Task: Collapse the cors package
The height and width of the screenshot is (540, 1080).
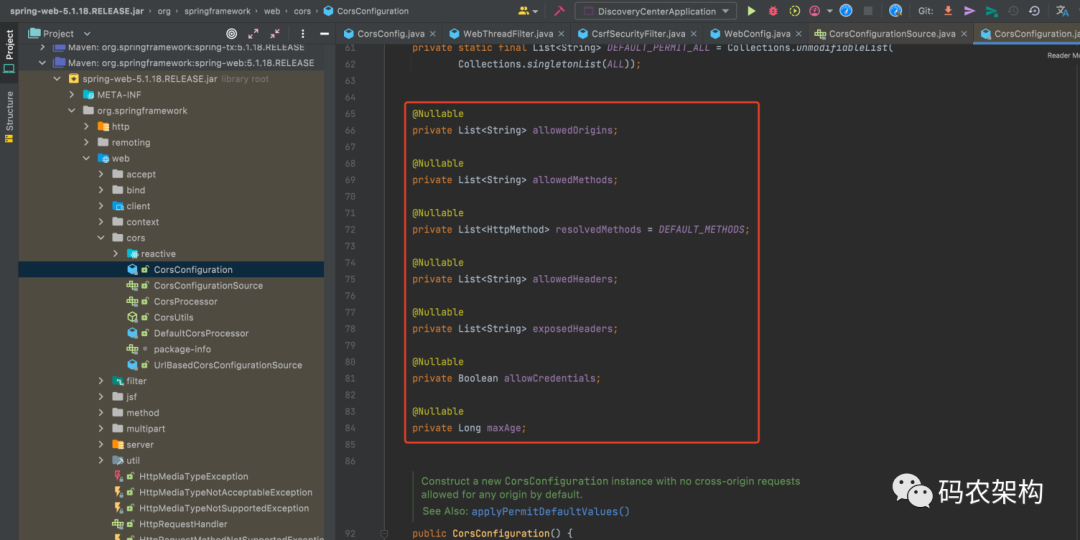Action: (x=101, y=238)
